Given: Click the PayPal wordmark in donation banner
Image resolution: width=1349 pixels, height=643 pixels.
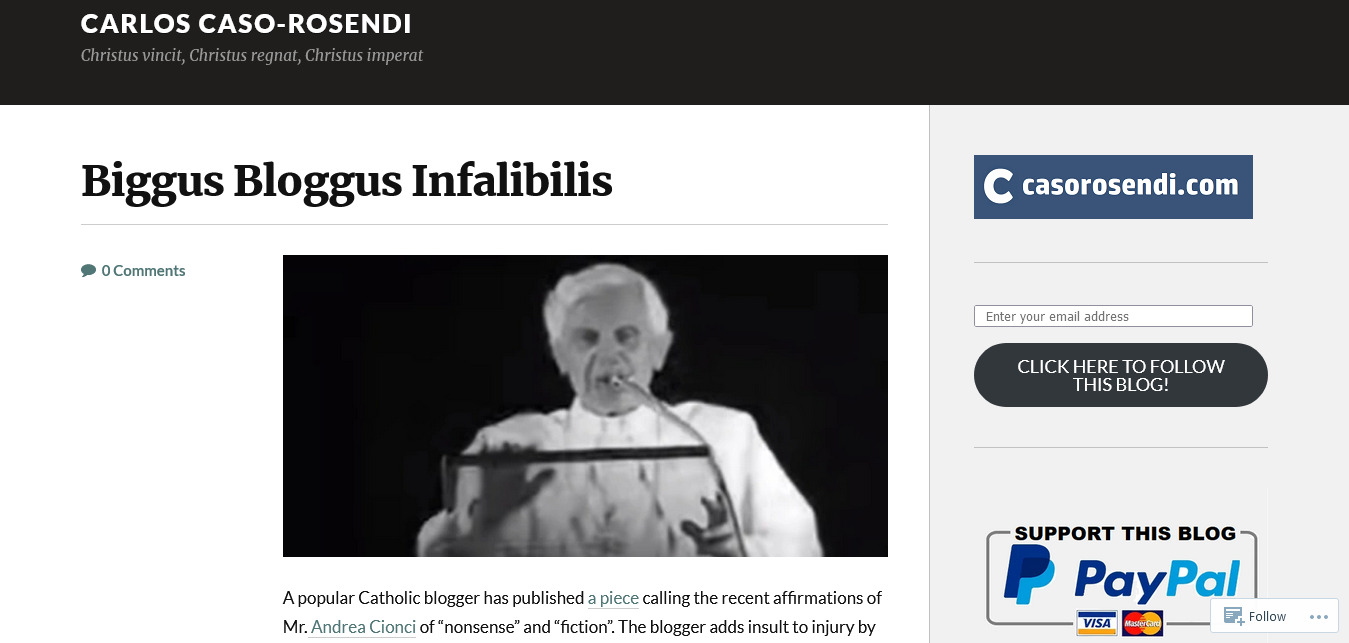Looking at the screenshot, I should point(1157,579).
